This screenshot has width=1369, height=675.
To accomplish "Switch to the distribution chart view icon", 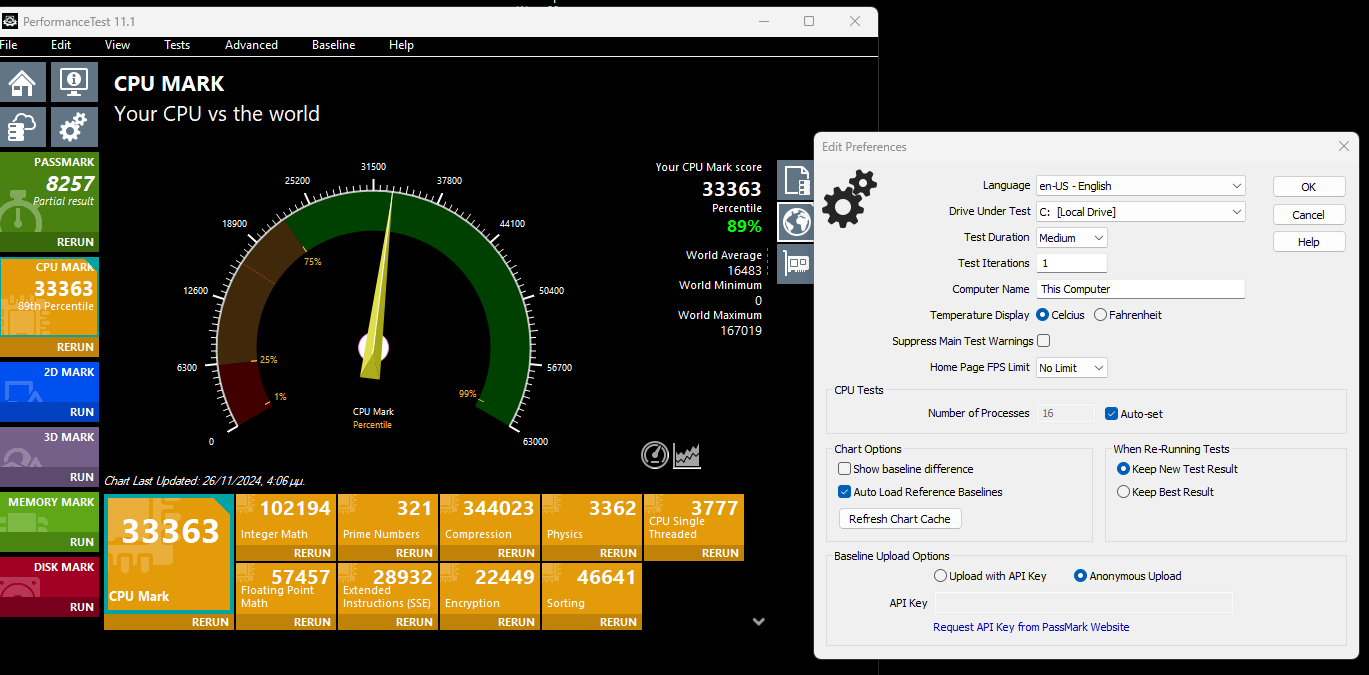I will click(687, 455).
